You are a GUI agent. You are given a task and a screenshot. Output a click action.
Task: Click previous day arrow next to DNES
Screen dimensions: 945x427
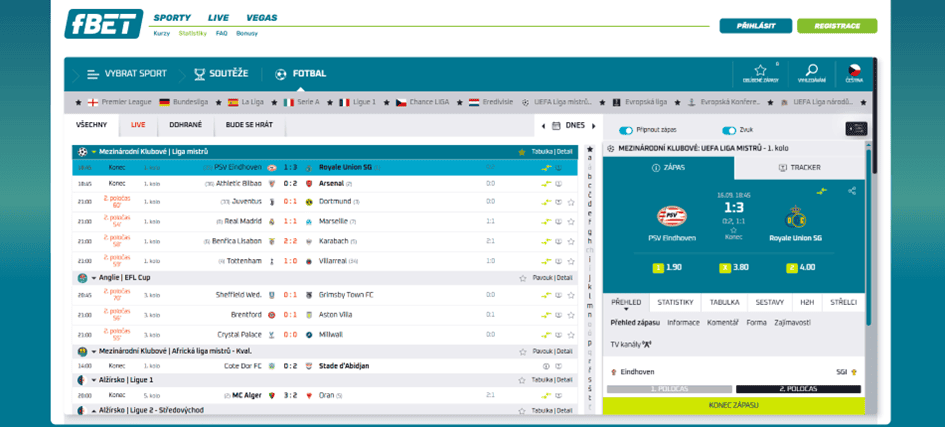(543, 126)
